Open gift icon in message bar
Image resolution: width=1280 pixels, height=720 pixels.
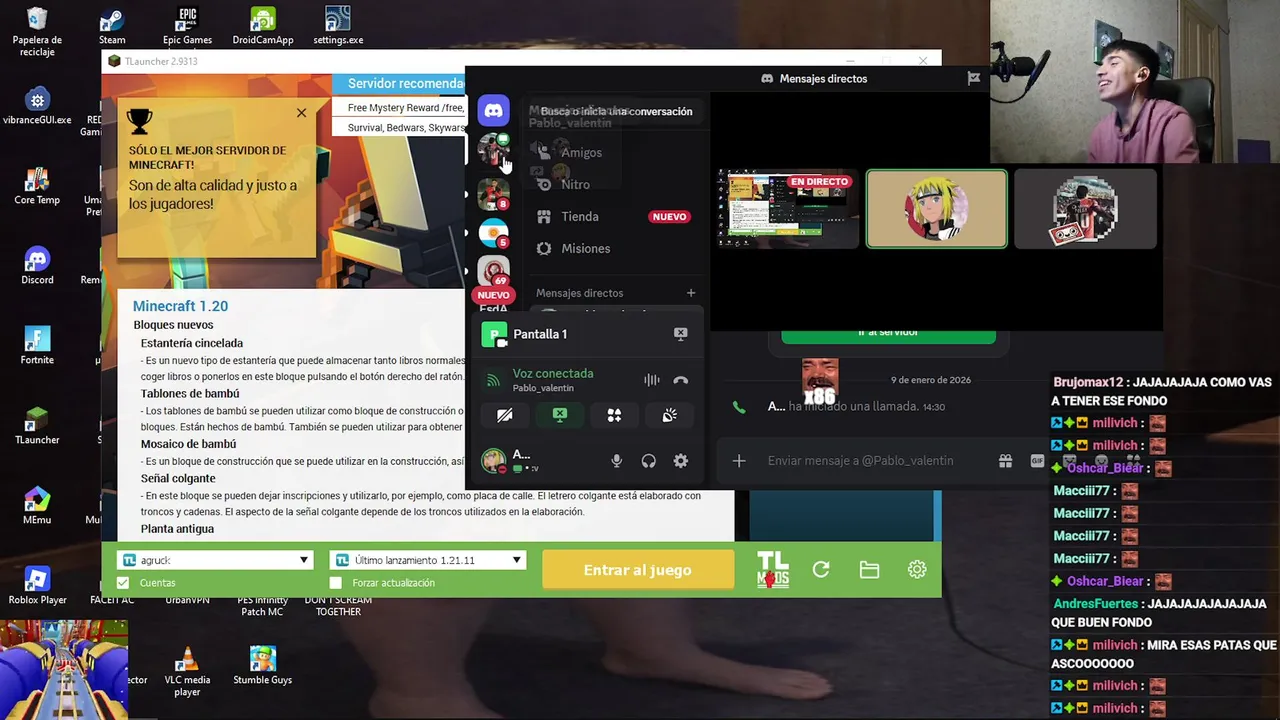pos(1005,461)
